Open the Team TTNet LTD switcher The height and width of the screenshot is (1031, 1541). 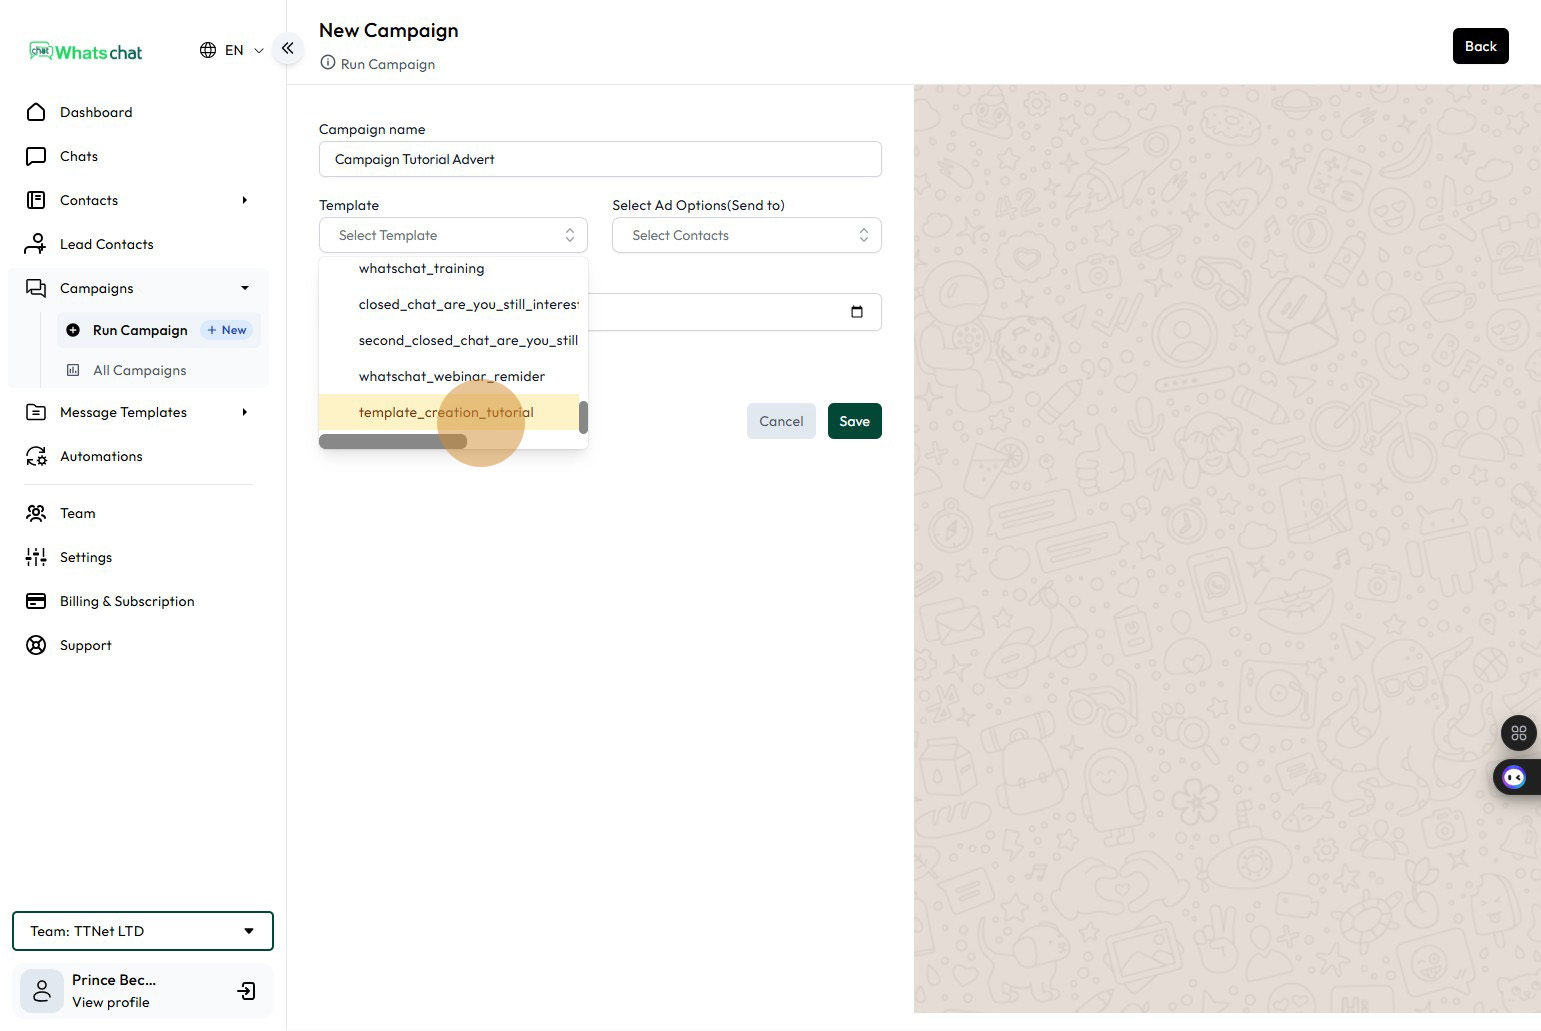142,931
